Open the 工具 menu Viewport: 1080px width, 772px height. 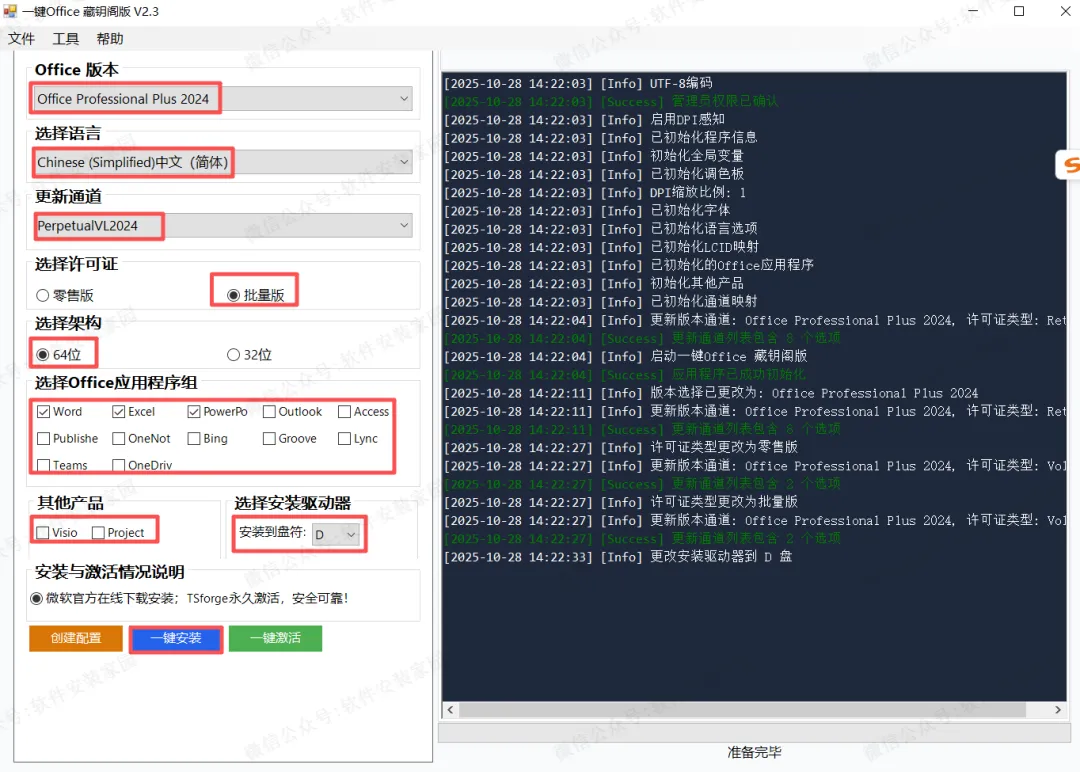coord(65,39)
